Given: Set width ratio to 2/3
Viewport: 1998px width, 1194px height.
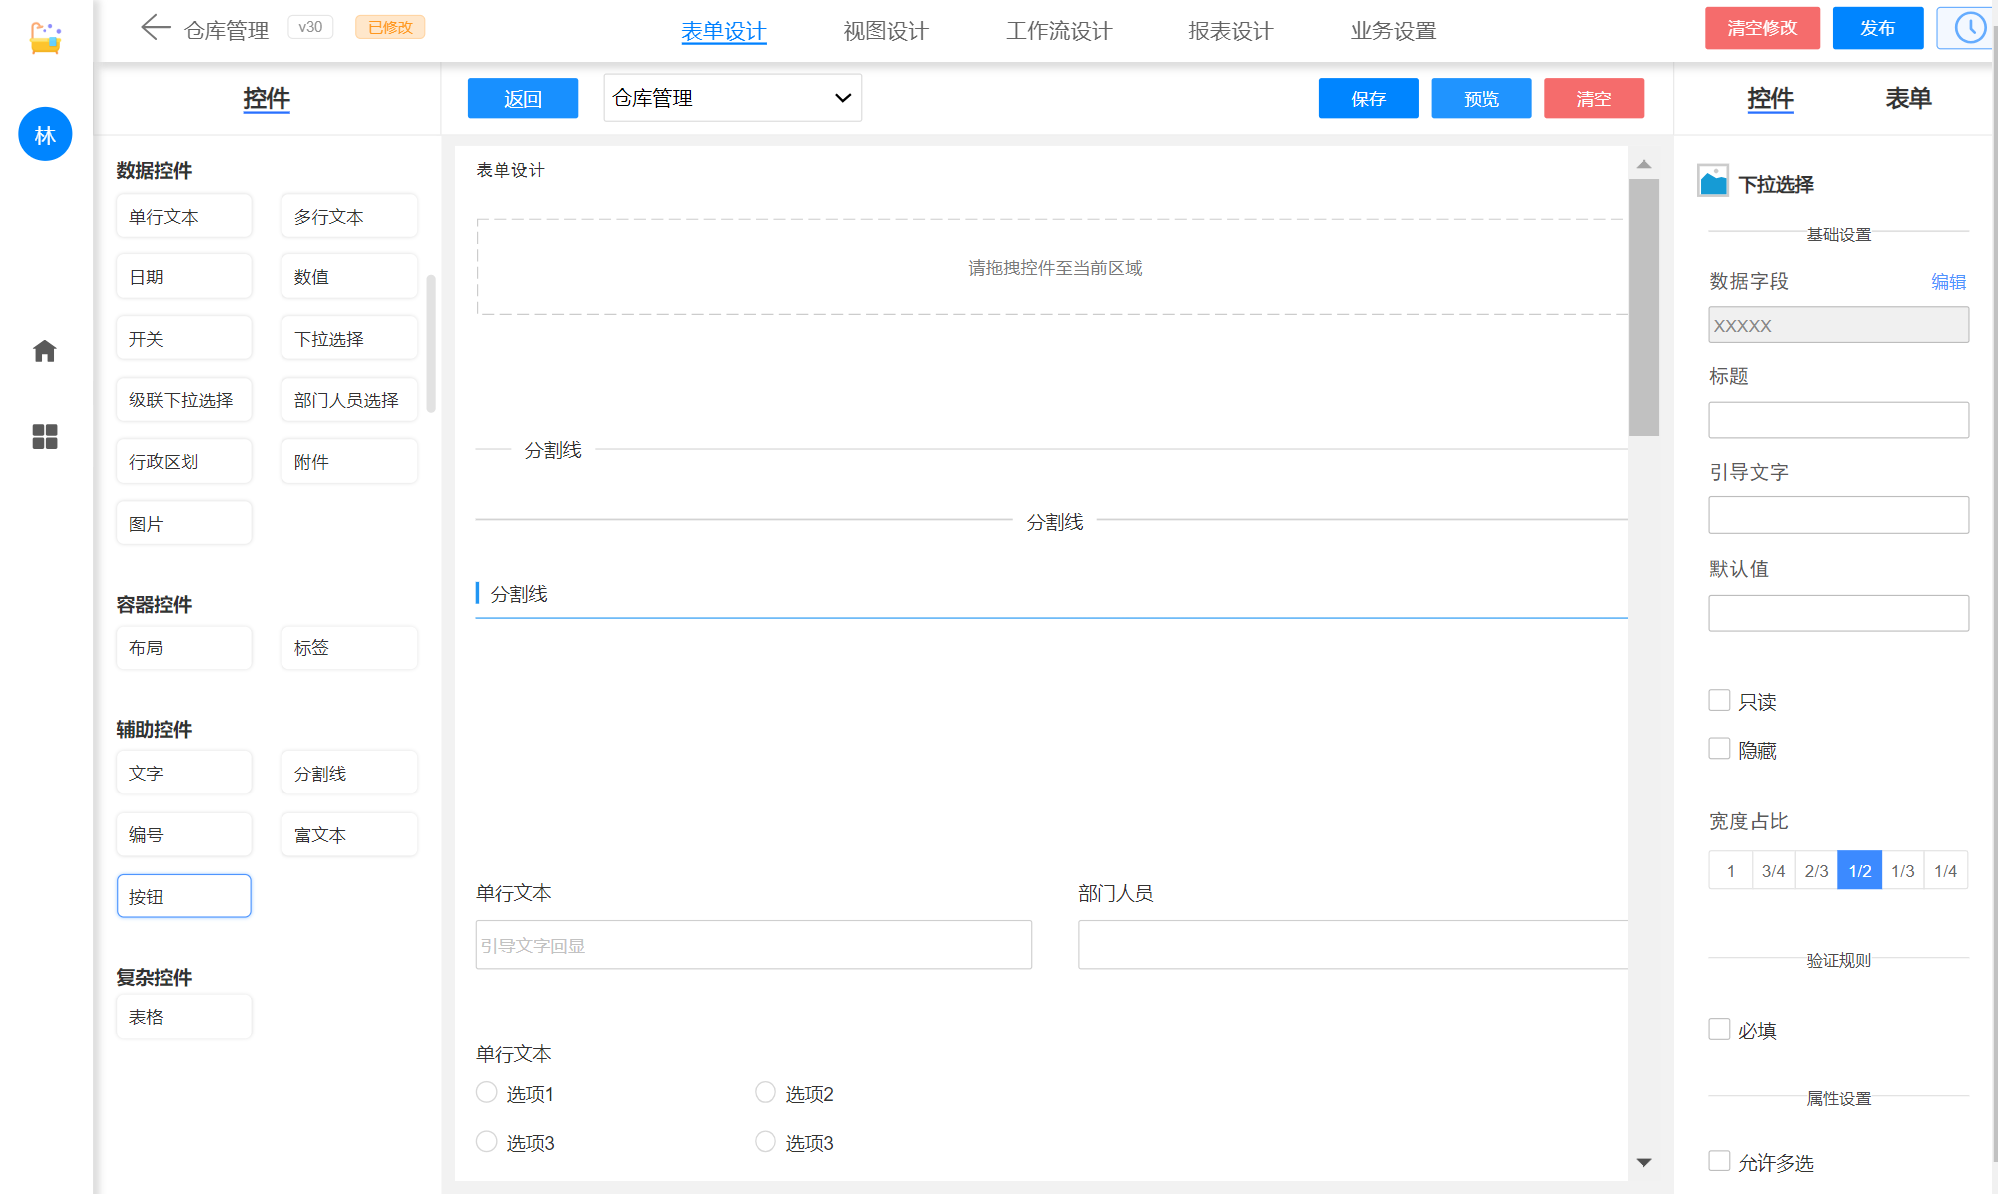Looking at the screenshot, I should 1816,870.
